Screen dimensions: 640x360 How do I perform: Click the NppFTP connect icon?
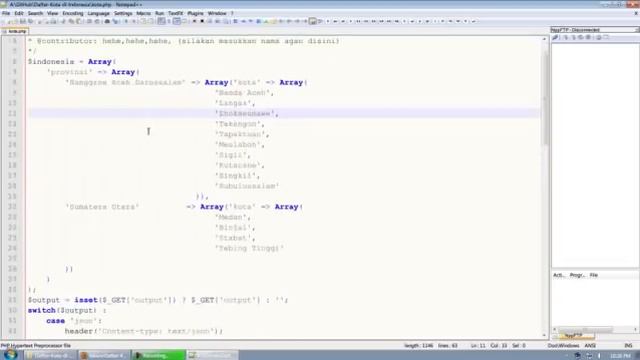click(555, 37)
